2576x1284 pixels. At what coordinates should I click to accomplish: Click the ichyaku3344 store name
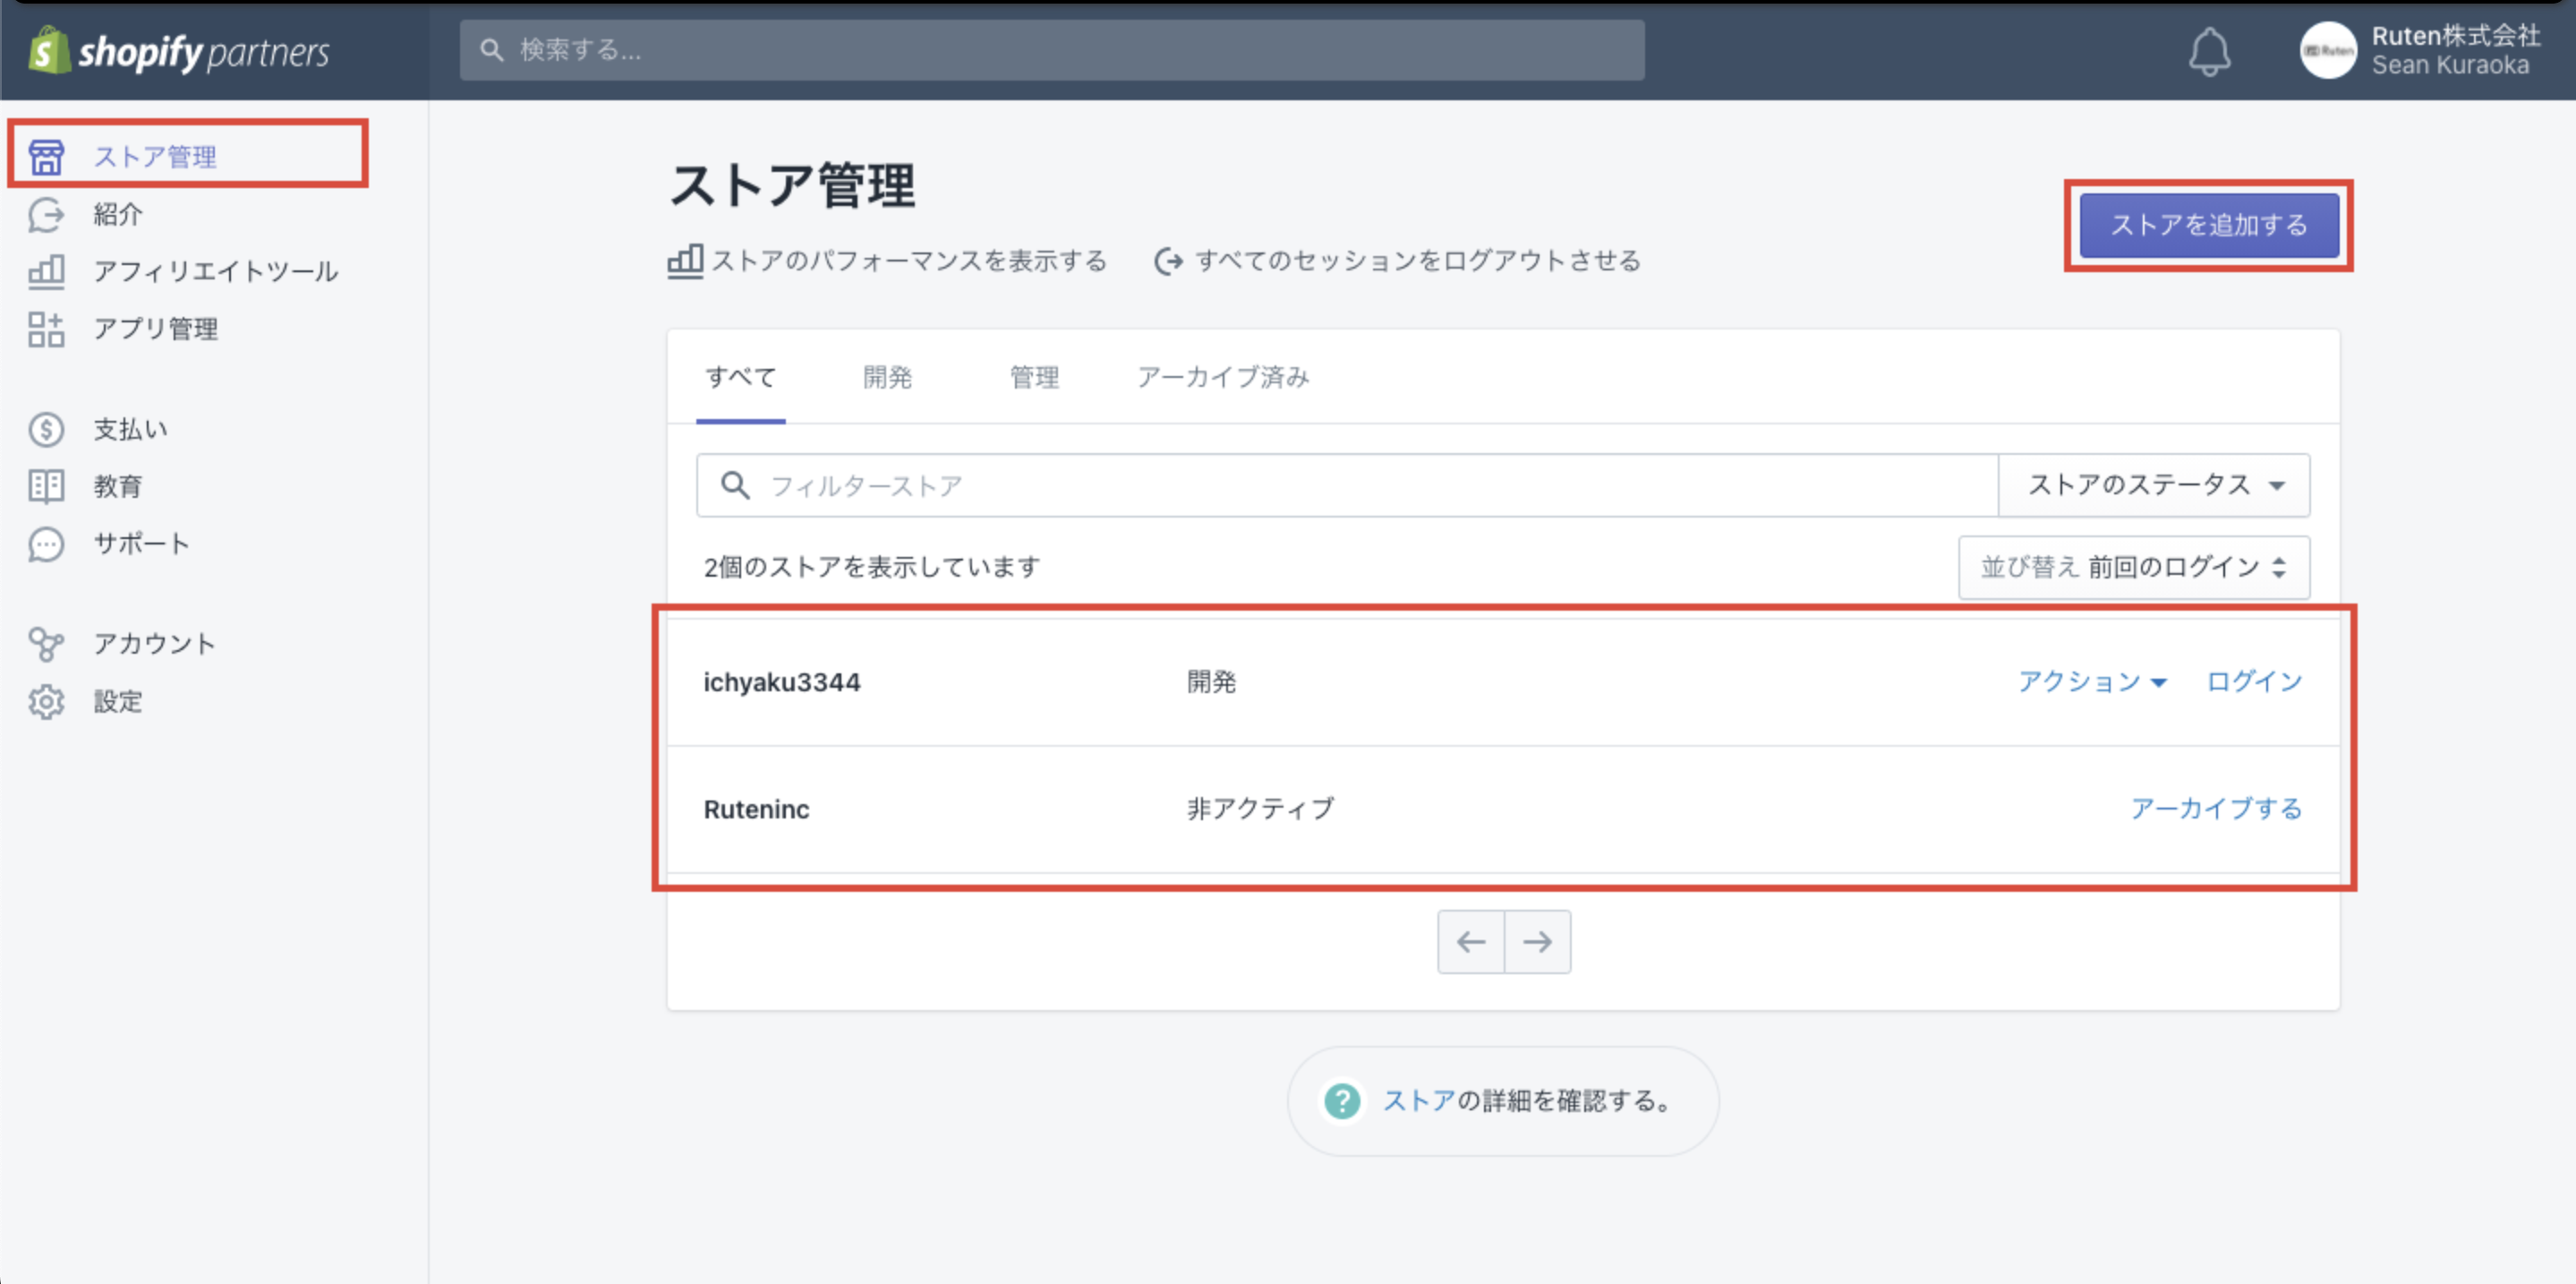coord(782,682)
